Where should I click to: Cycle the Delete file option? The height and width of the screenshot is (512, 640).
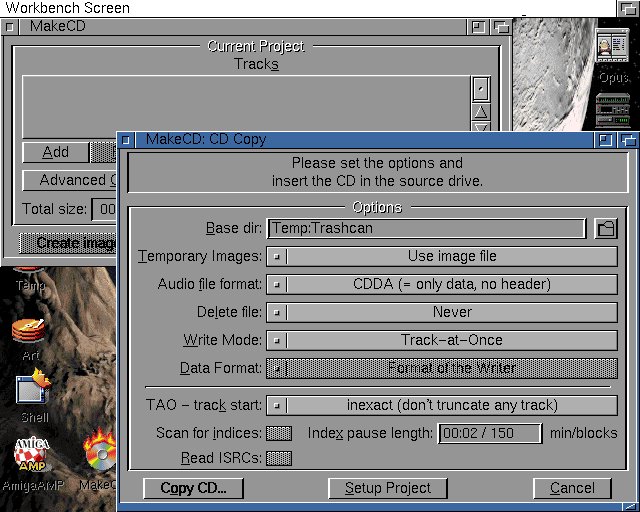pos(442,312)
